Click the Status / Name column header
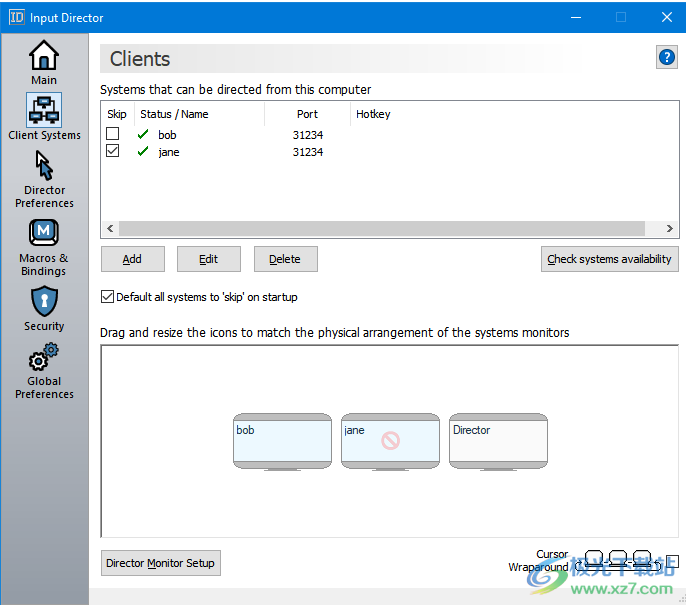Image resolution: width=686 pixels, height=605 pixels. [x=199, y=114]
